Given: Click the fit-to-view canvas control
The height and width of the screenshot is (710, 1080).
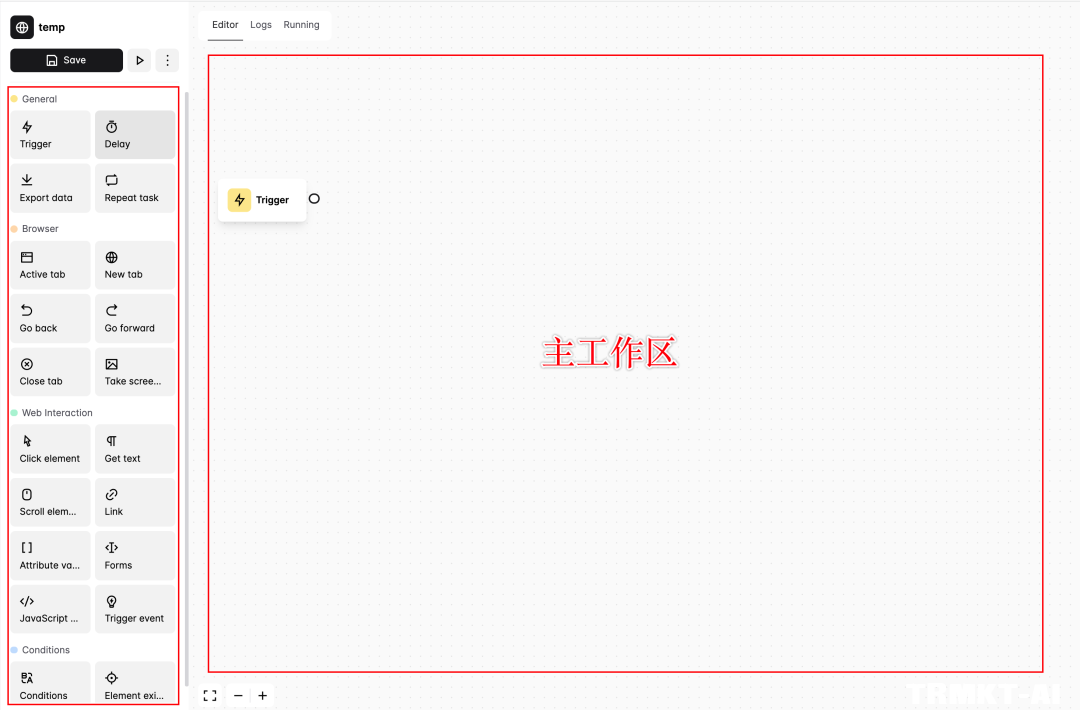Looking at the screenshot, I should click(x=210, y=695).
